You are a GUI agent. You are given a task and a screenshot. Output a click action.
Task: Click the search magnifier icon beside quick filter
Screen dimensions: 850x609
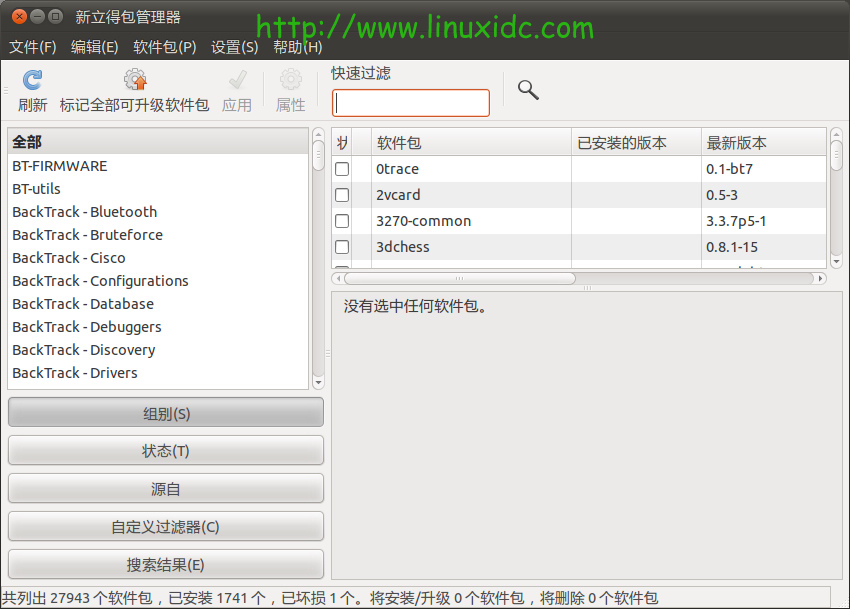pyautogui.click(x=527, y=89)
